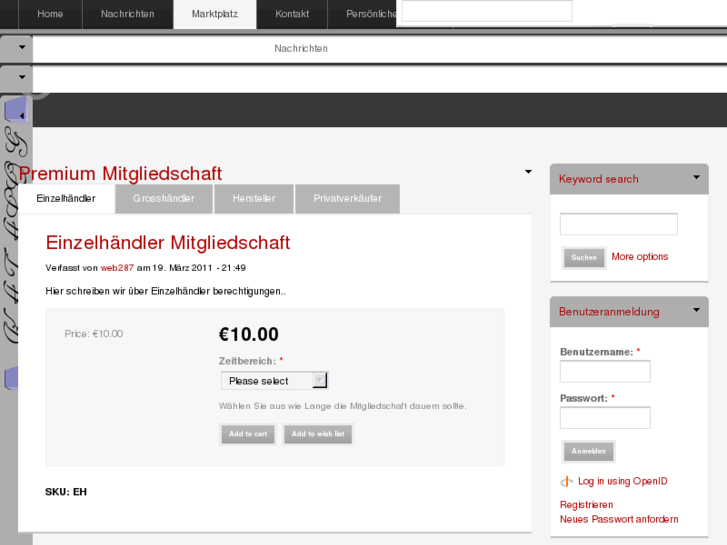Go to Home in the navigation bar

50,14
